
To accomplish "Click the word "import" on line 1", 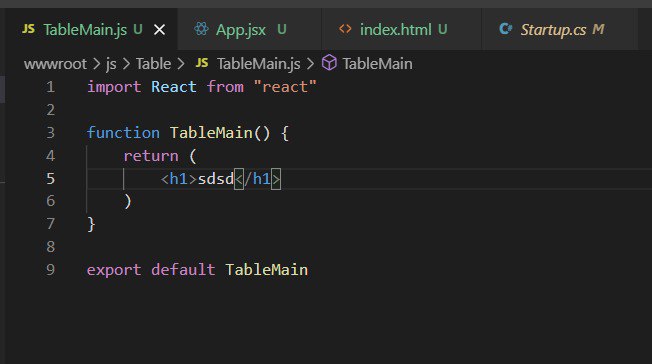I will point(114,87).
